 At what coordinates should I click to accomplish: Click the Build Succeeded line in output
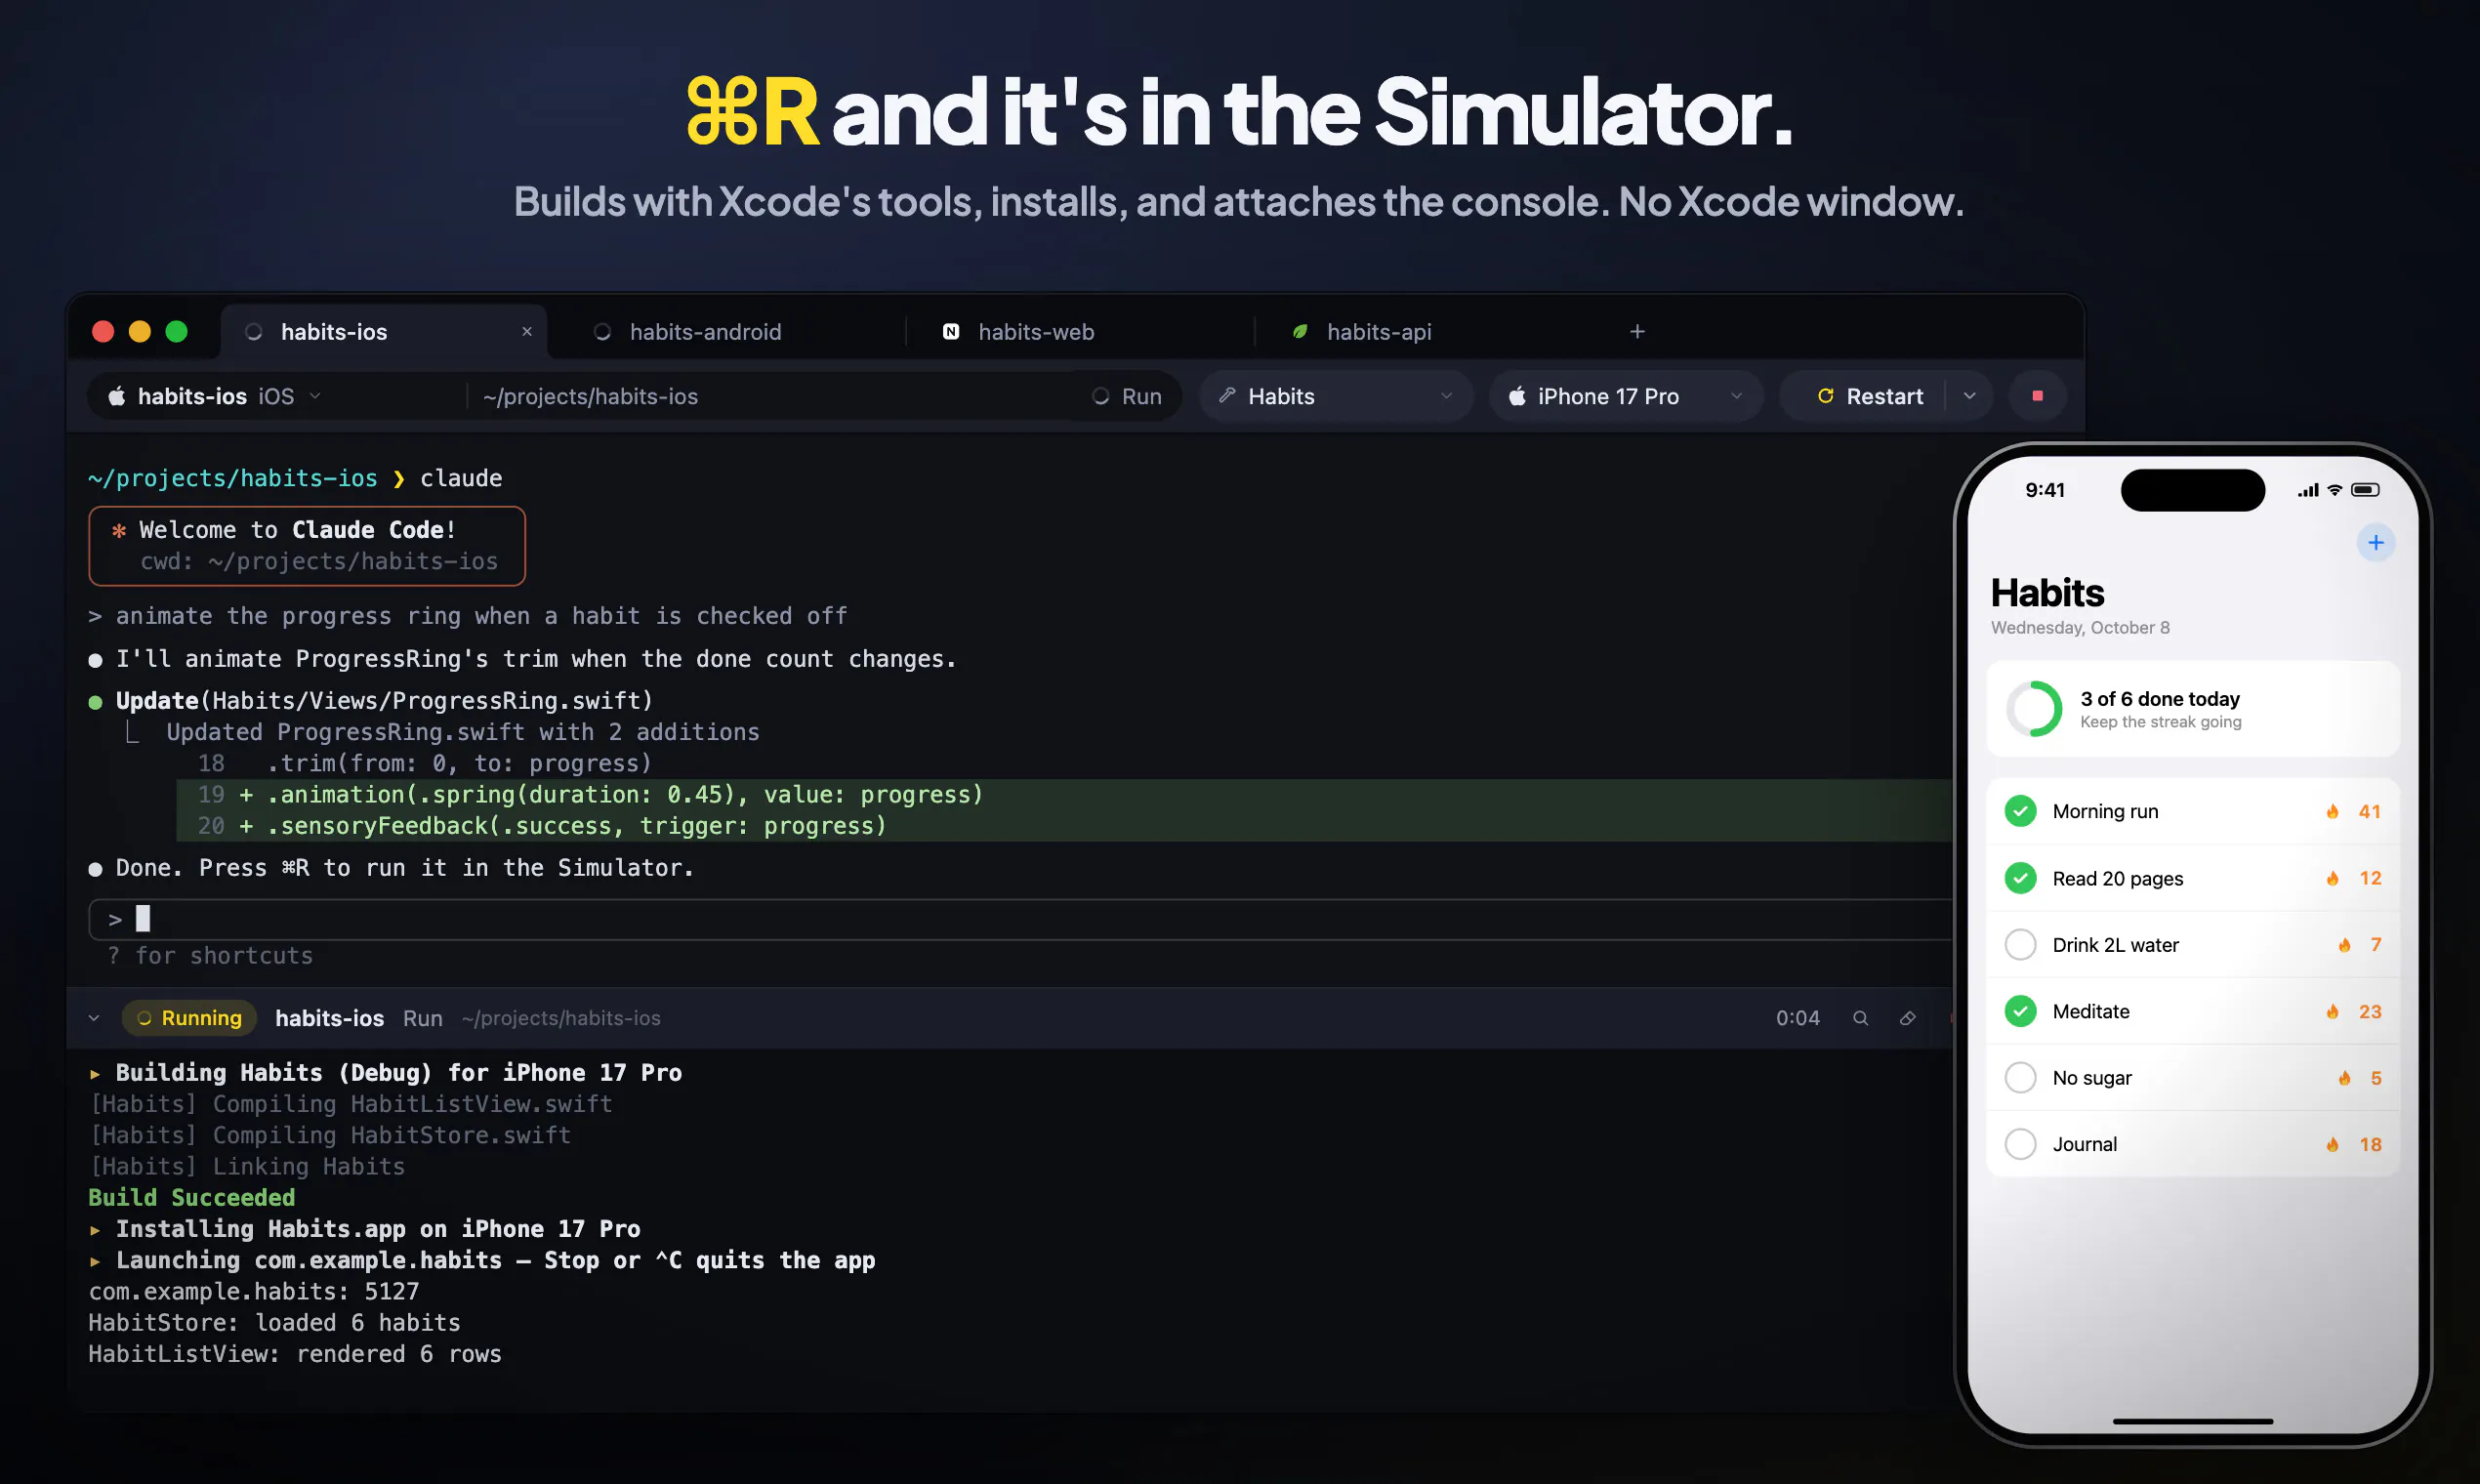[192, 1198]
